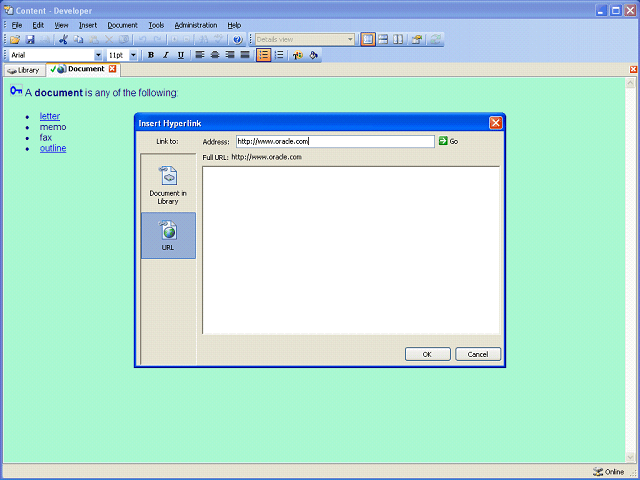Image resolution: width=640 pixels, height=480 pixels.
Task: Toggle Underline formatting
Action: [181, 55]
